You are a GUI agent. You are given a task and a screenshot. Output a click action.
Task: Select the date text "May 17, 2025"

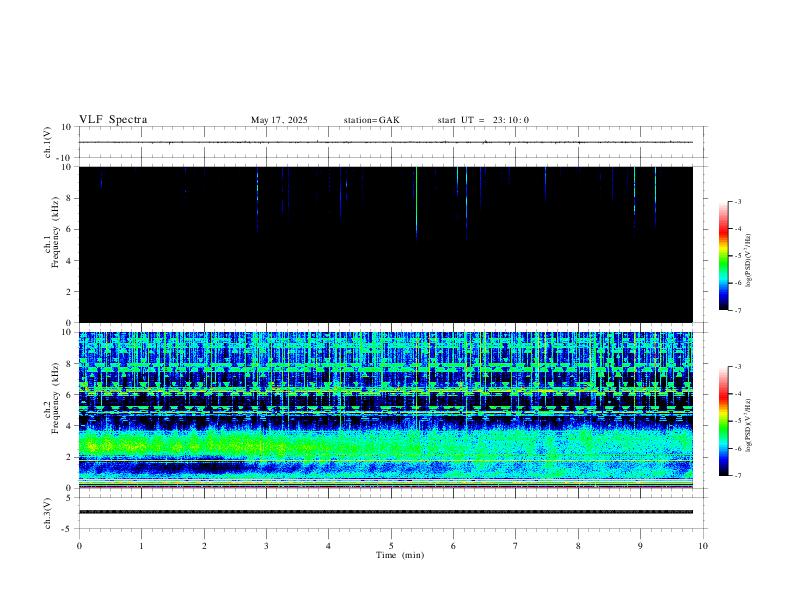pyautogui.click(x=279, y=120)
